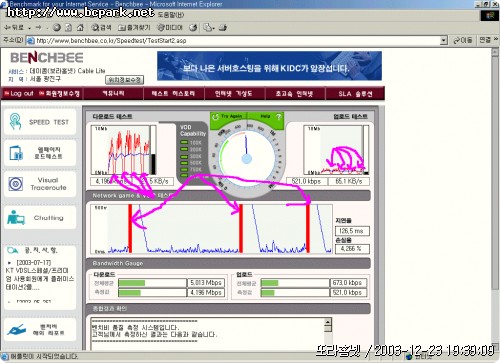Click the results text box up arrow
This screenshot has height=363, width=500.
click(328, 322)
